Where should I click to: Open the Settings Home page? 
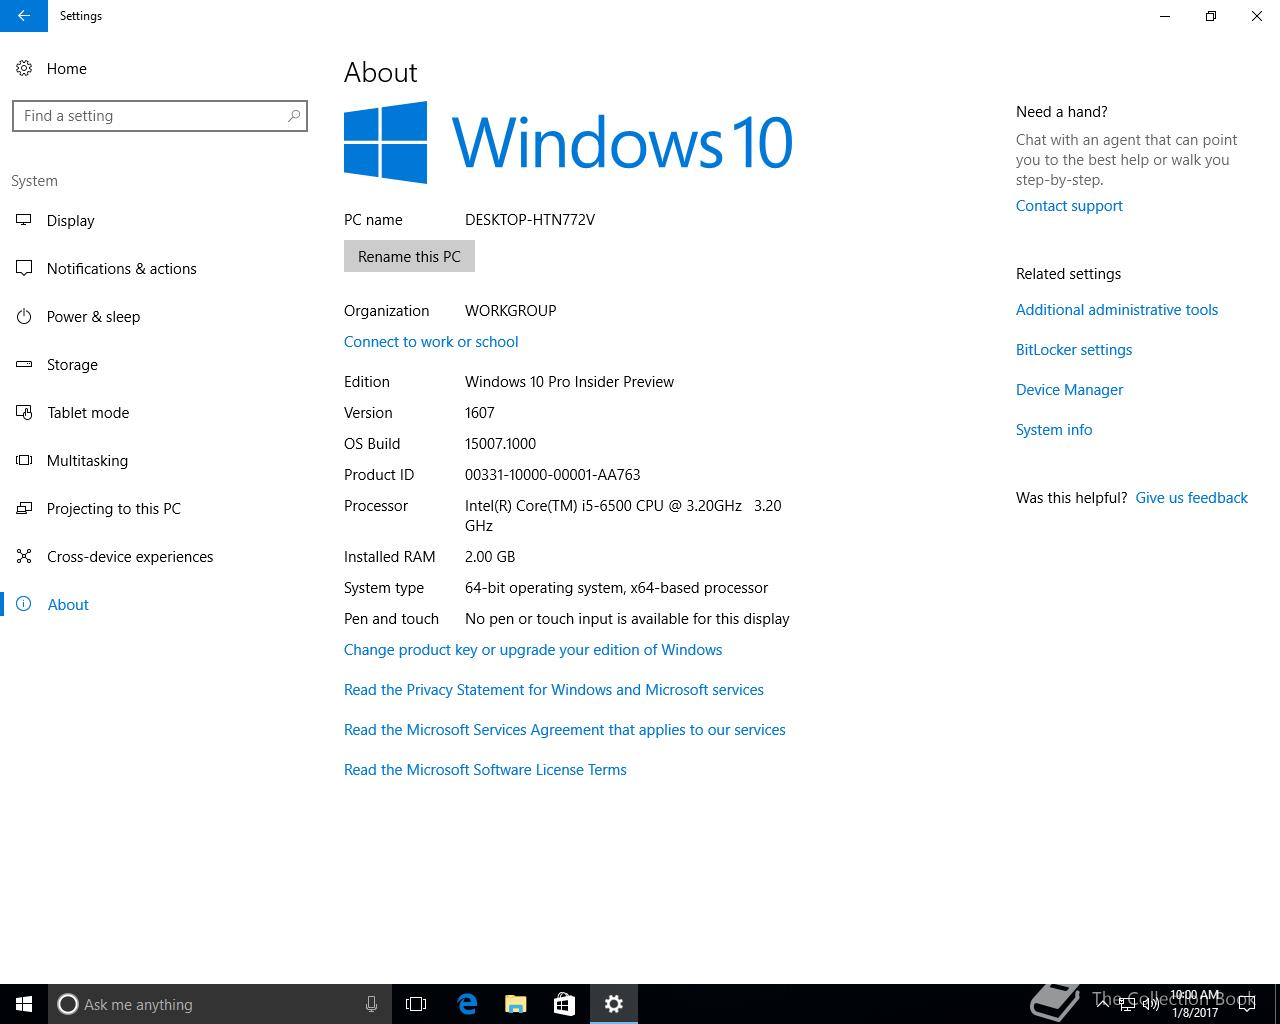click(x=66, y=68)
